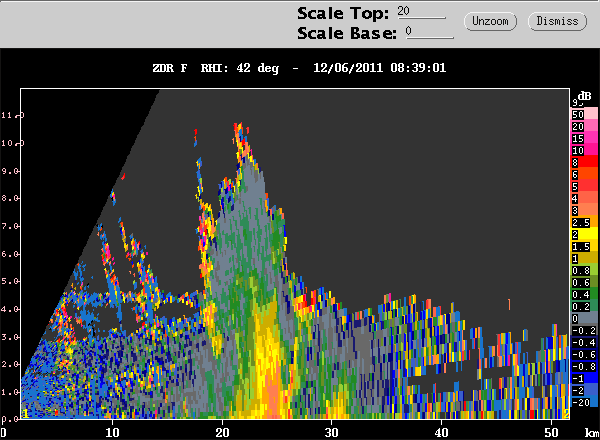
Task: Edit the Scale Base value field
Action: pos(429,32)
